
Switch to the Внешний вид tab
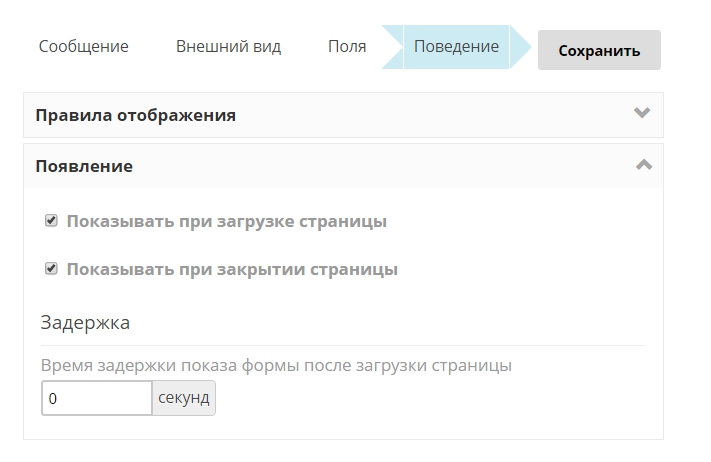(x=228, y=47)
